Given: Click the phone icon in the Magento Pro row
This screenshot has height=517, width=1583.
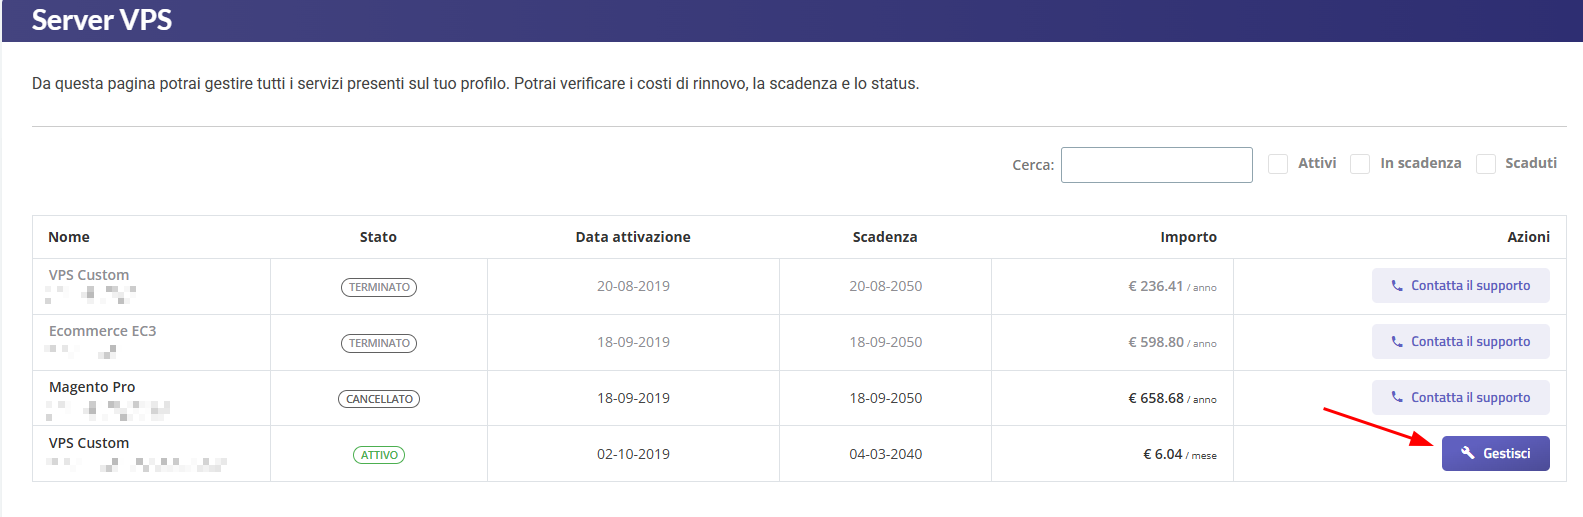Looking at the screenshot, I should [x=1397, y=397].
